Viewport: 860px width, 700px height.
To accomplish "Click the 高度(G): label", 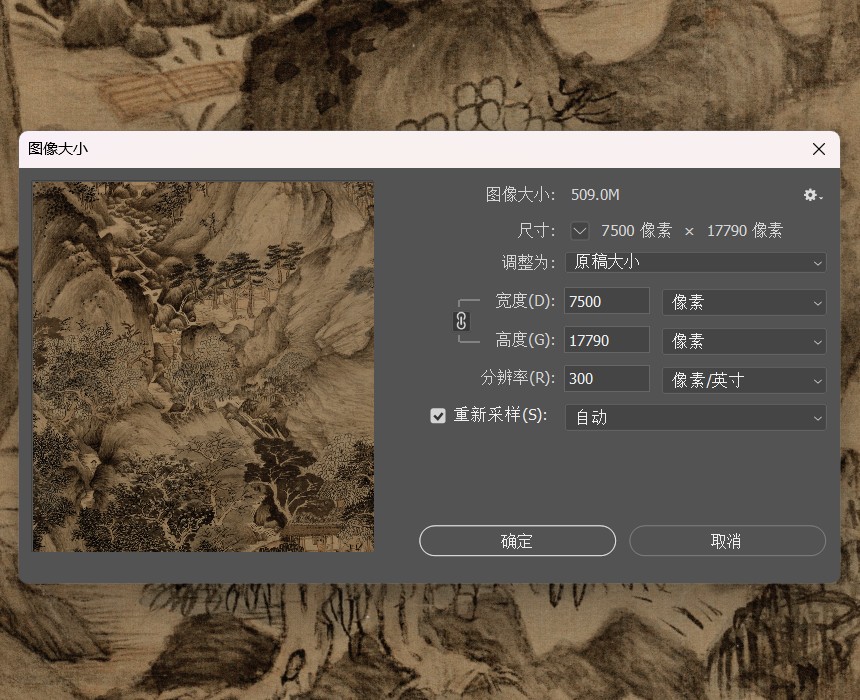I will (x=525, y=340).
